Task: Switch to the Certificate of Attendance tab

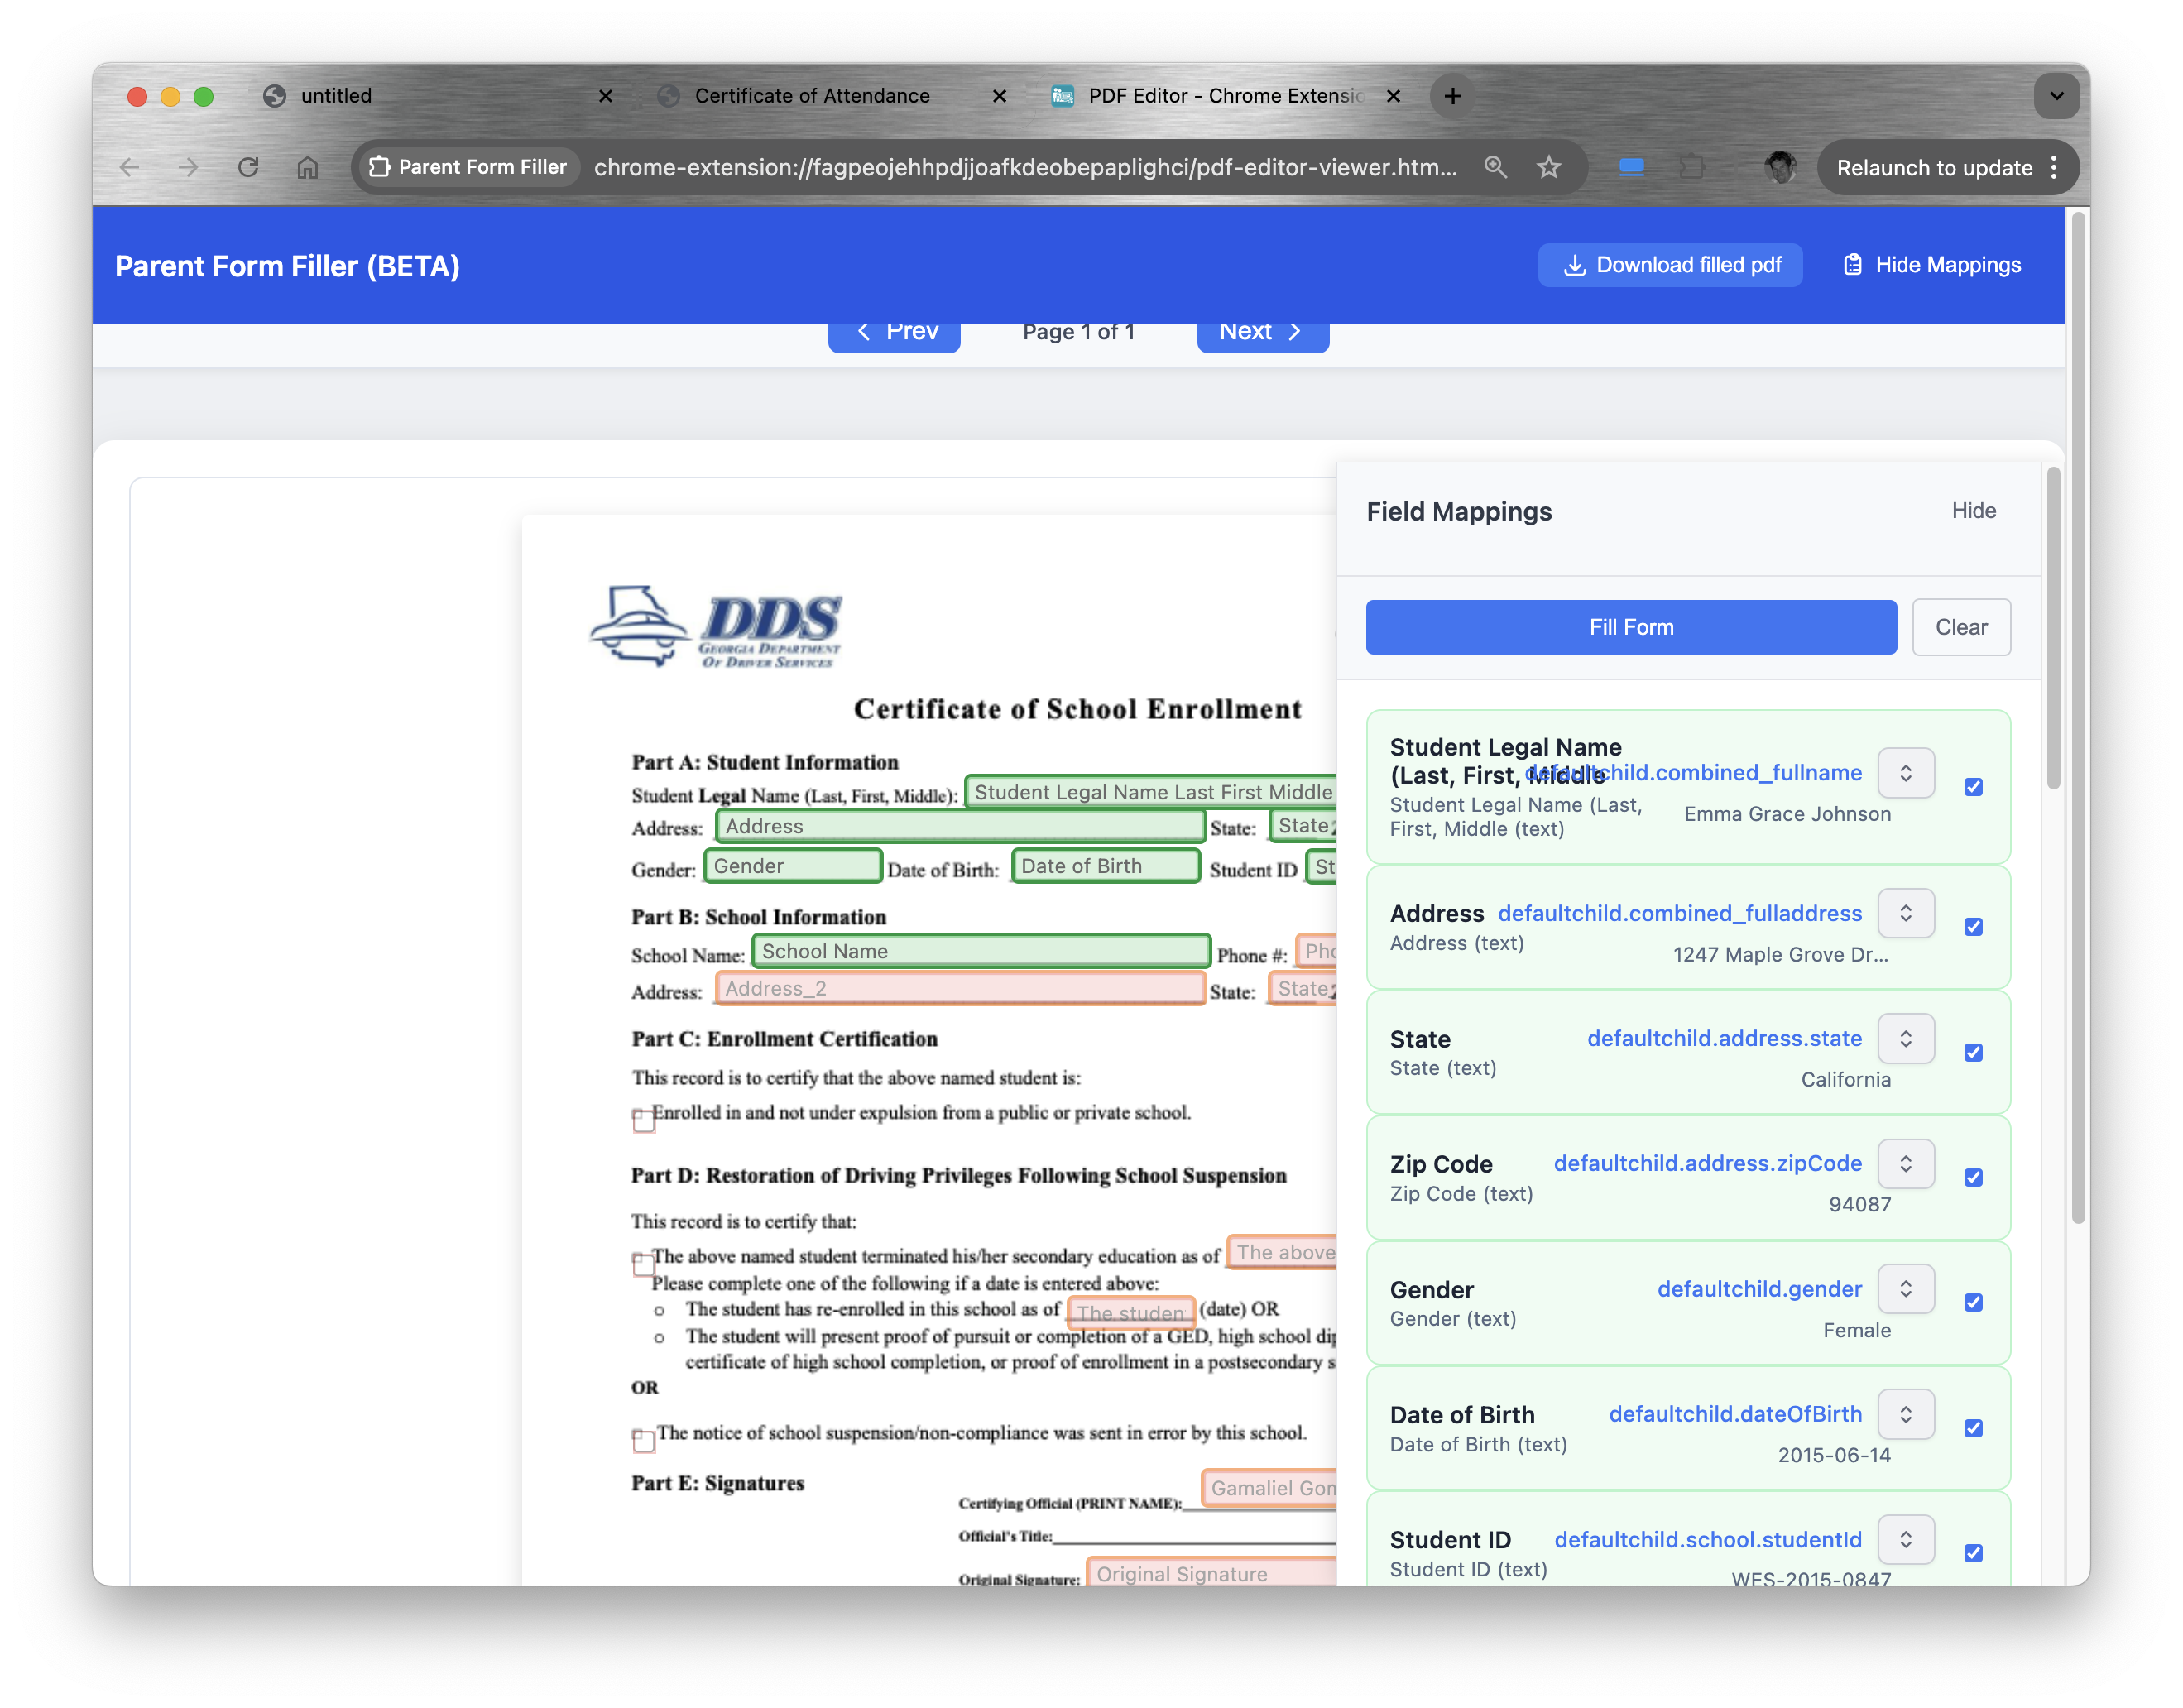Action: click(x=813, y=96)
